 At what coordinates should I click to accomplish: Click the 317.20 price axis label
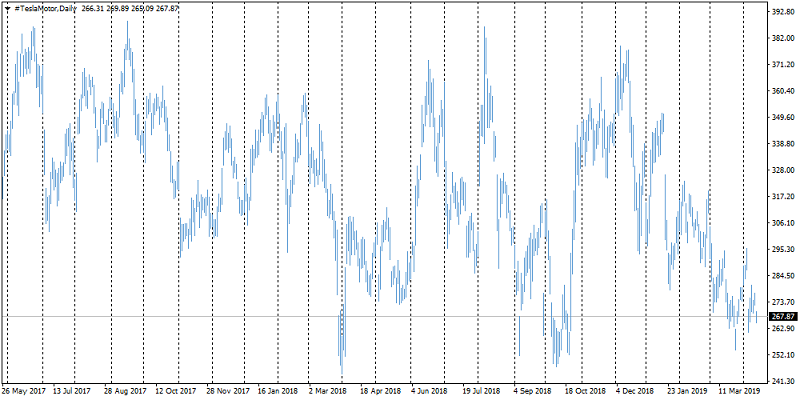point(784,196)
